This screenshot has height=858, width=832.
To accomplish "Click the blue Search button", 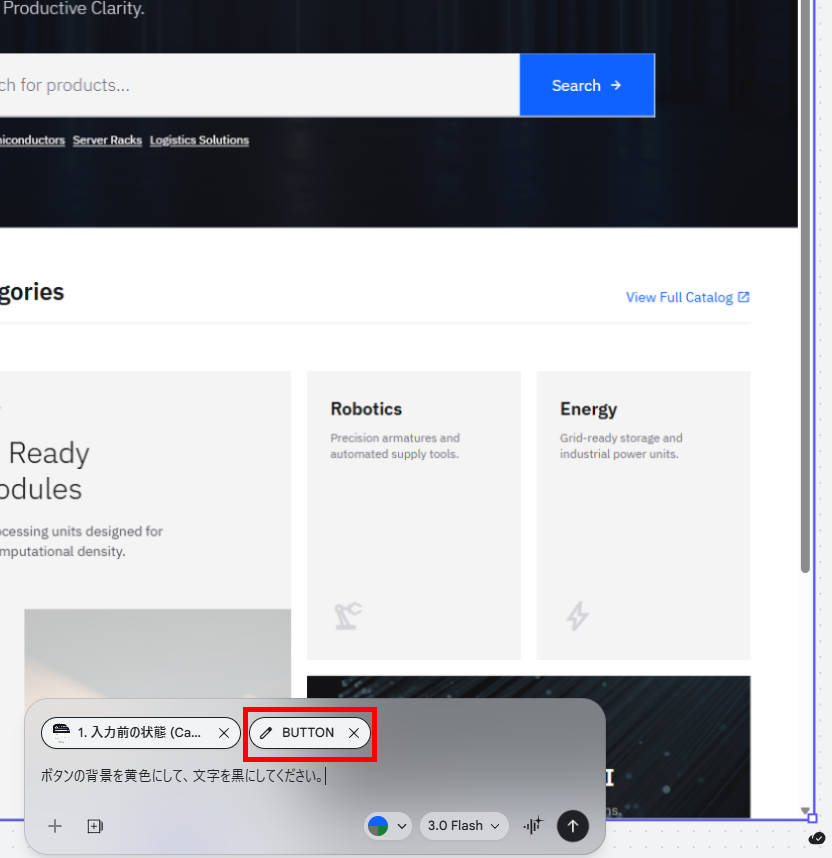I will point(587,85).
